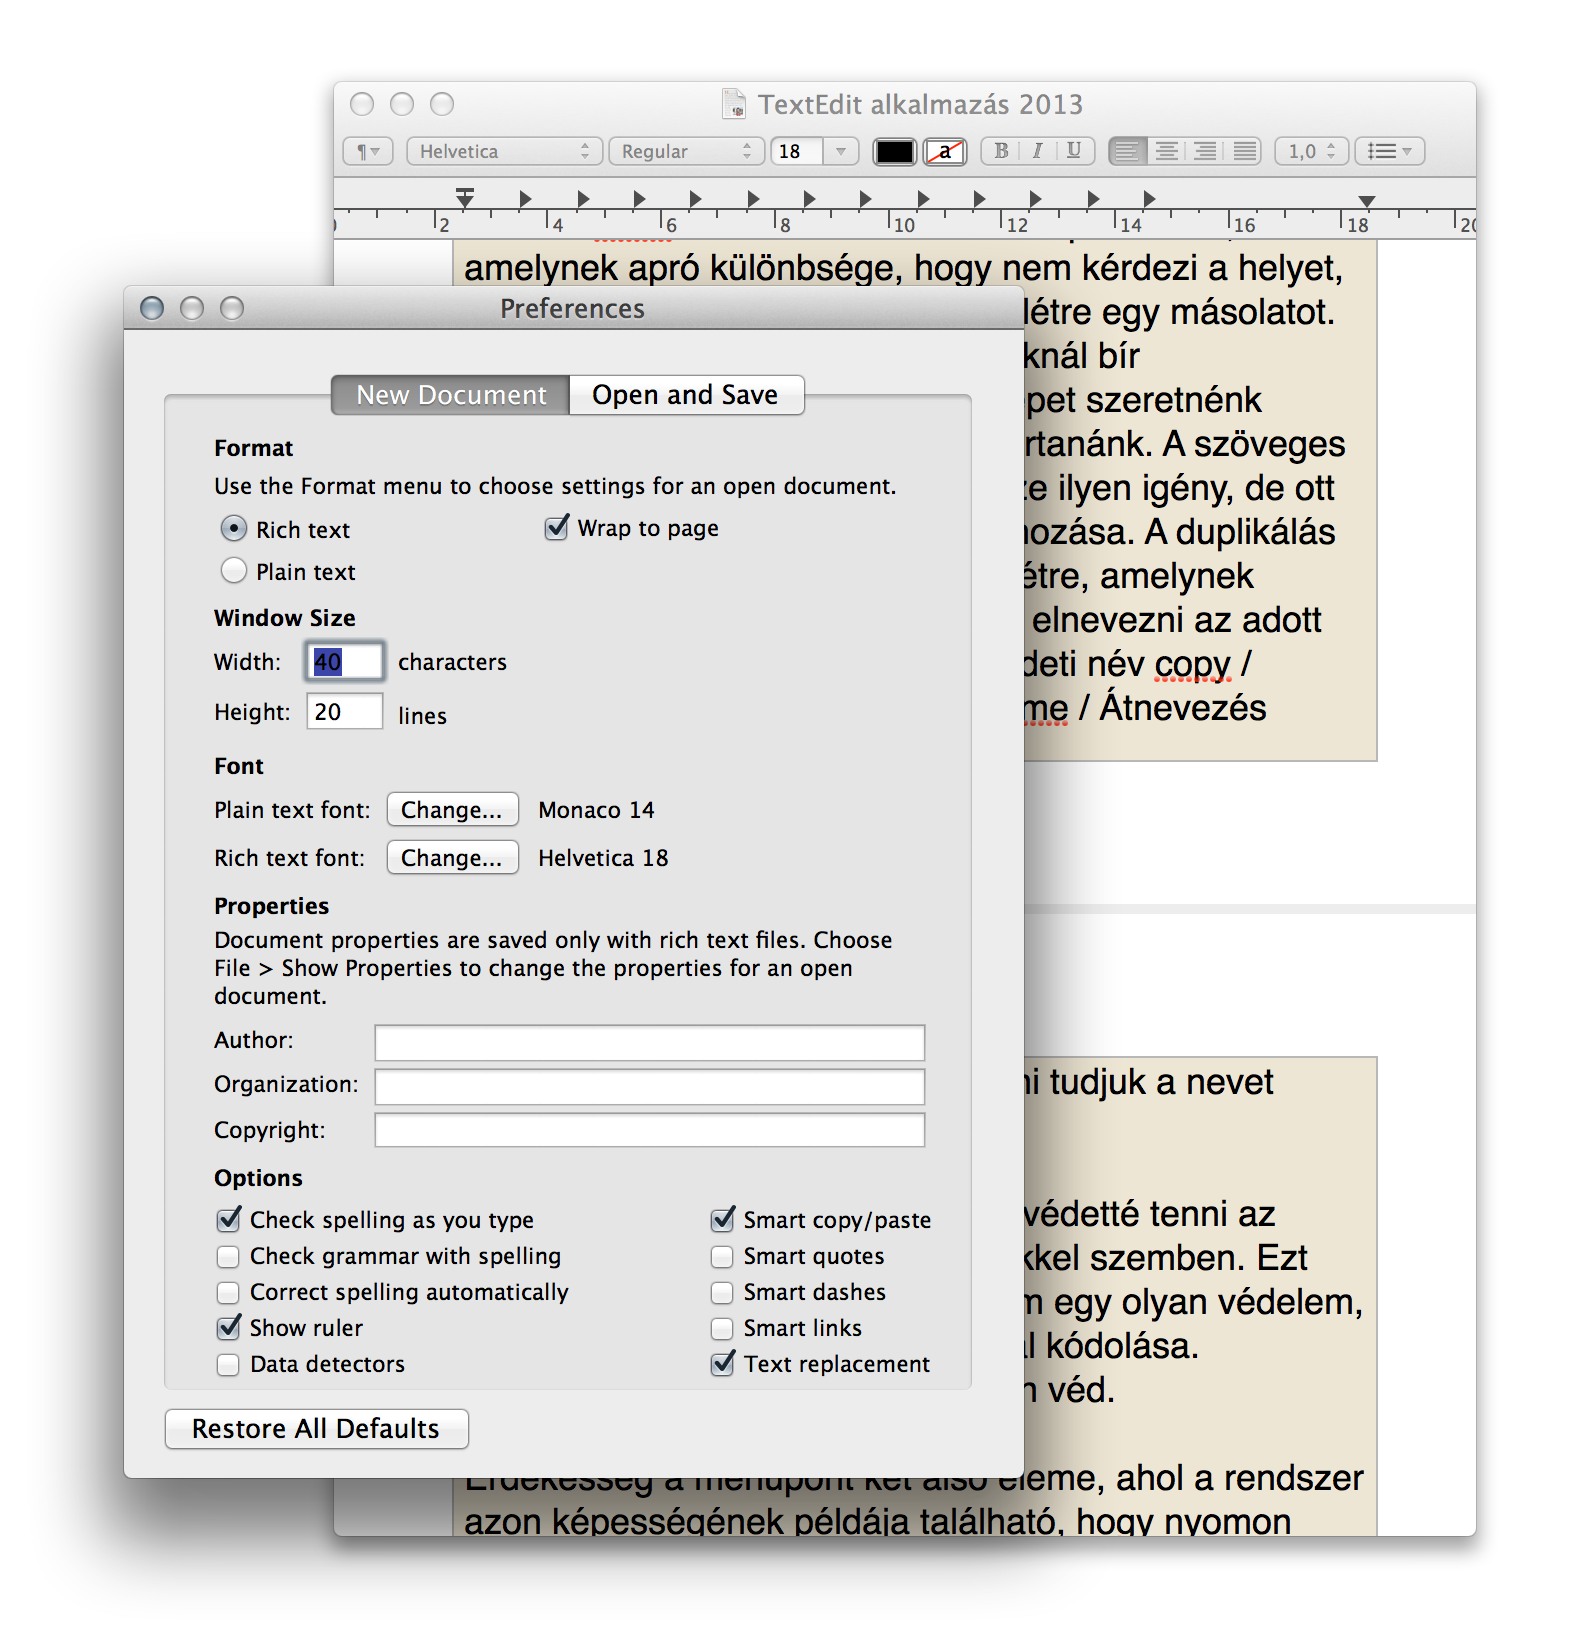Click the first-line indent marker on the ruler
Screen dimensions: 1592x1636
(465, 192)
